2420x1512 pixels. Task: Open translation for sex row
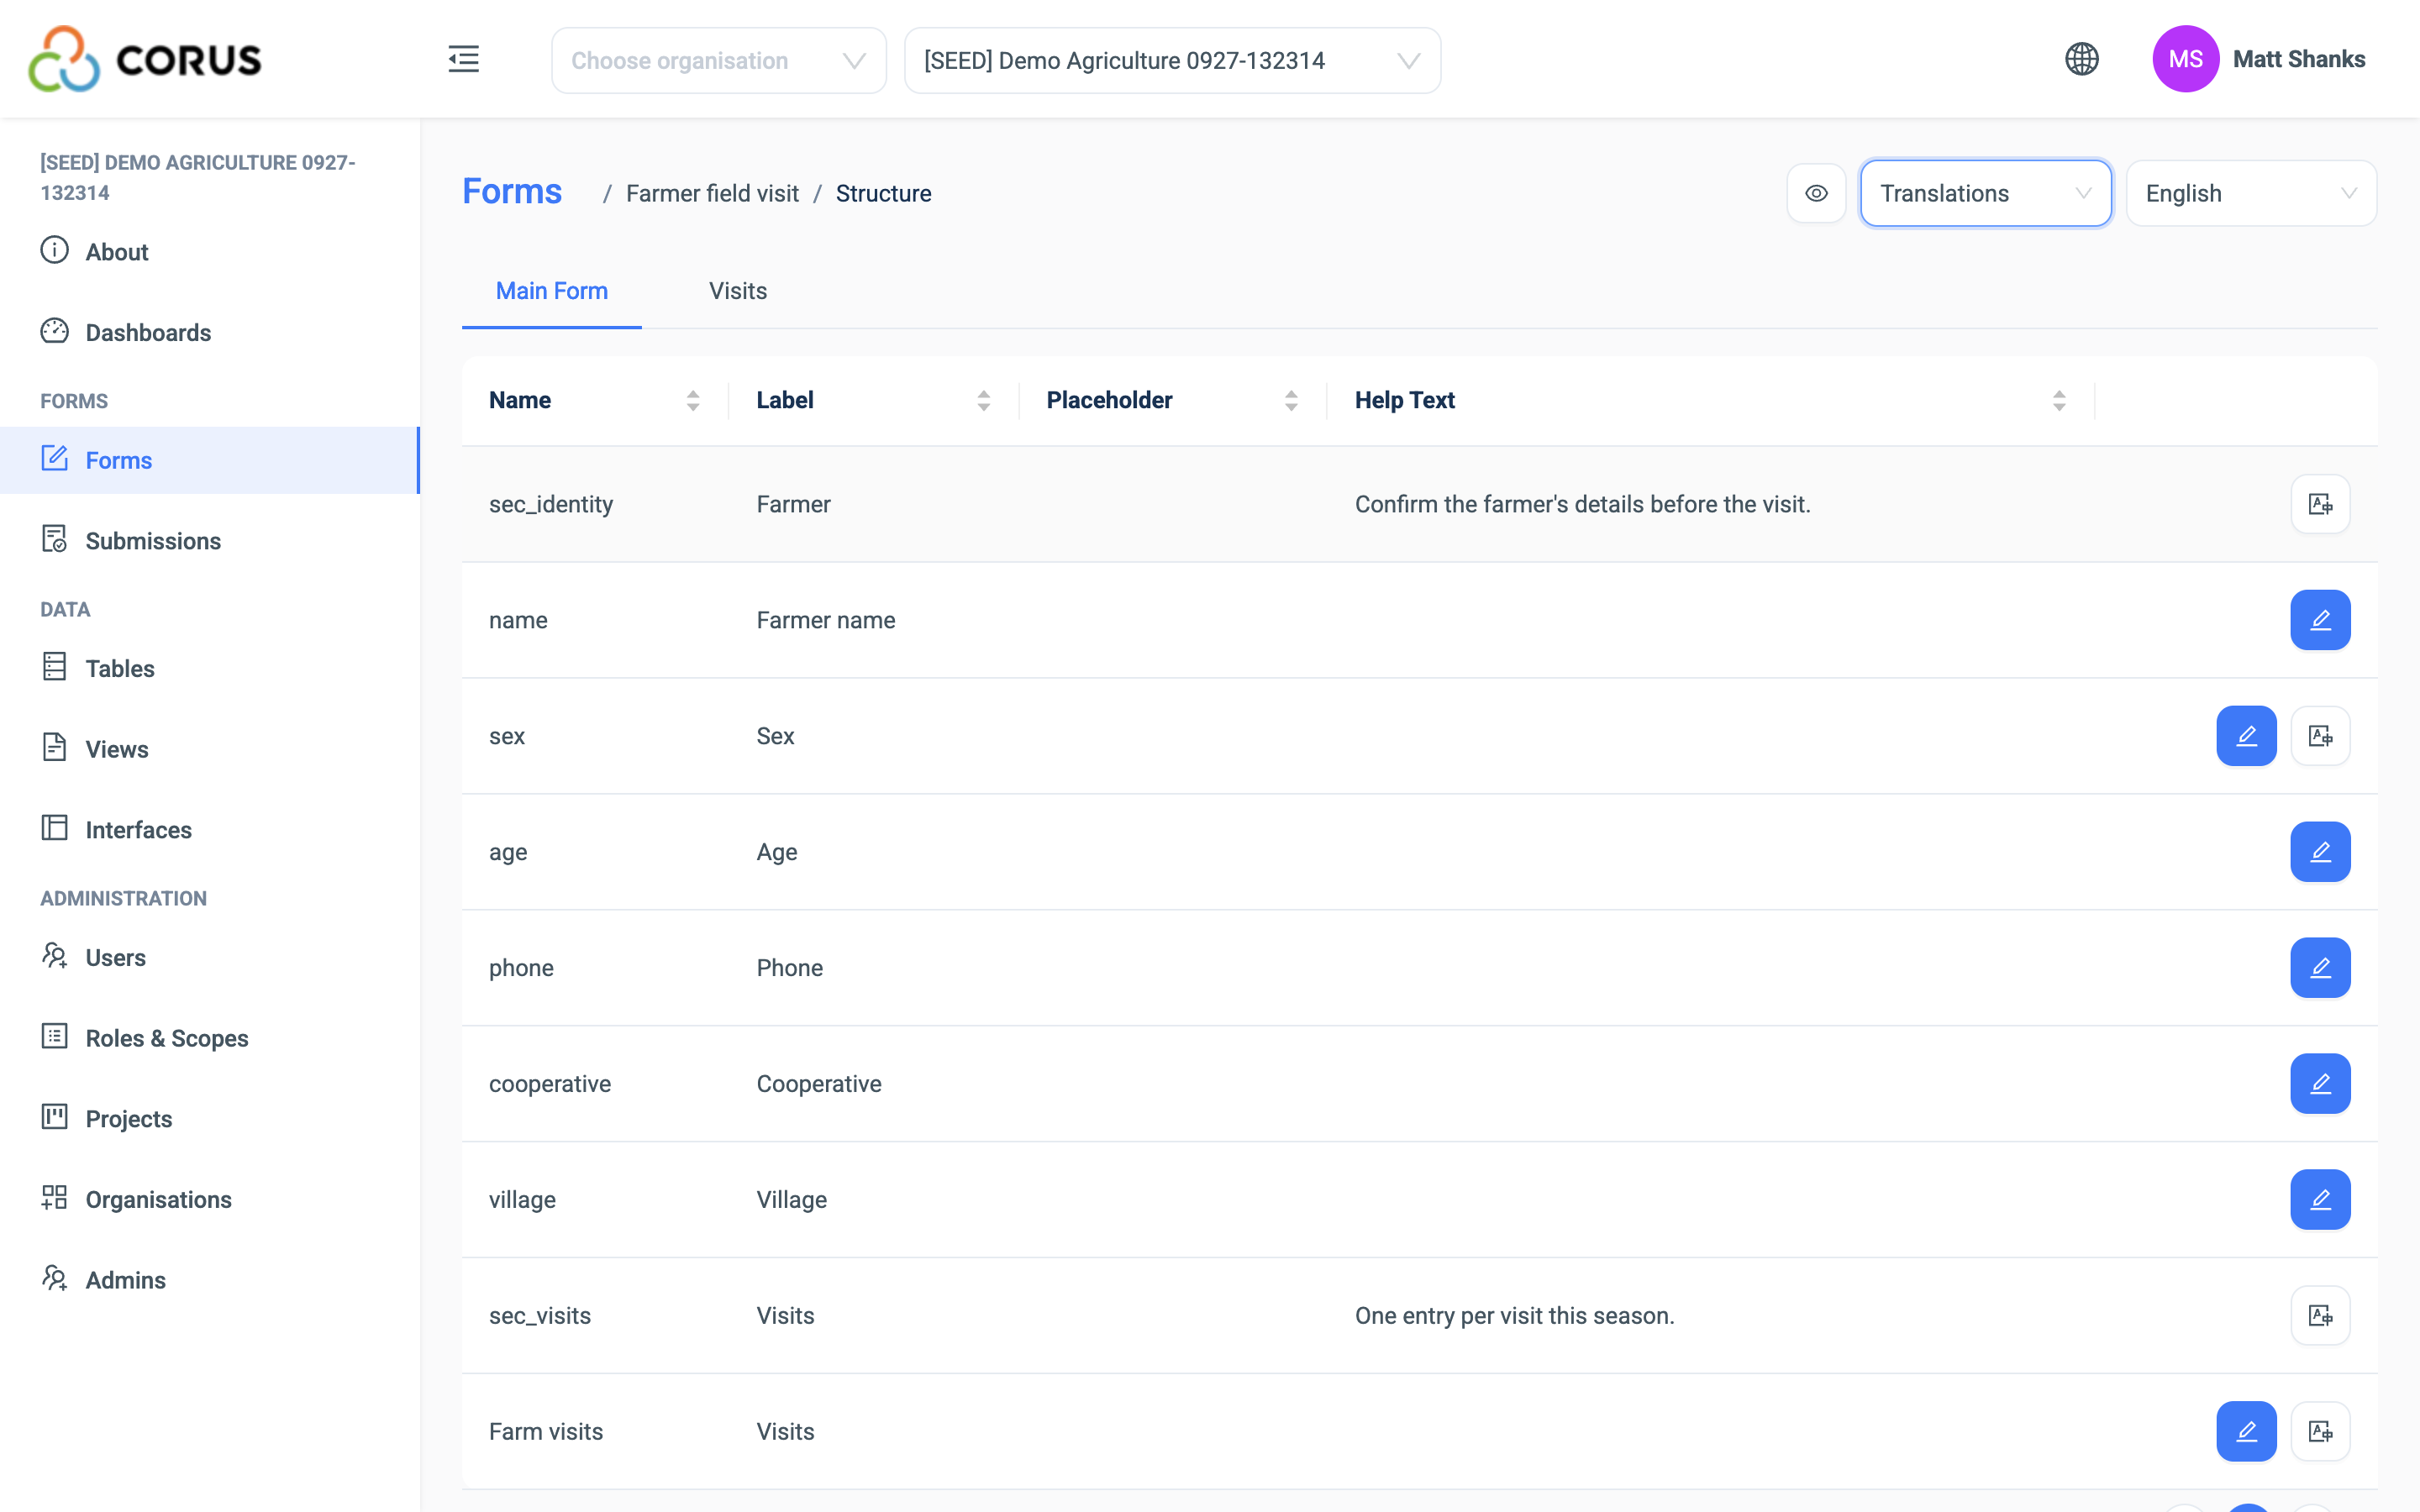click(2320, 736)
